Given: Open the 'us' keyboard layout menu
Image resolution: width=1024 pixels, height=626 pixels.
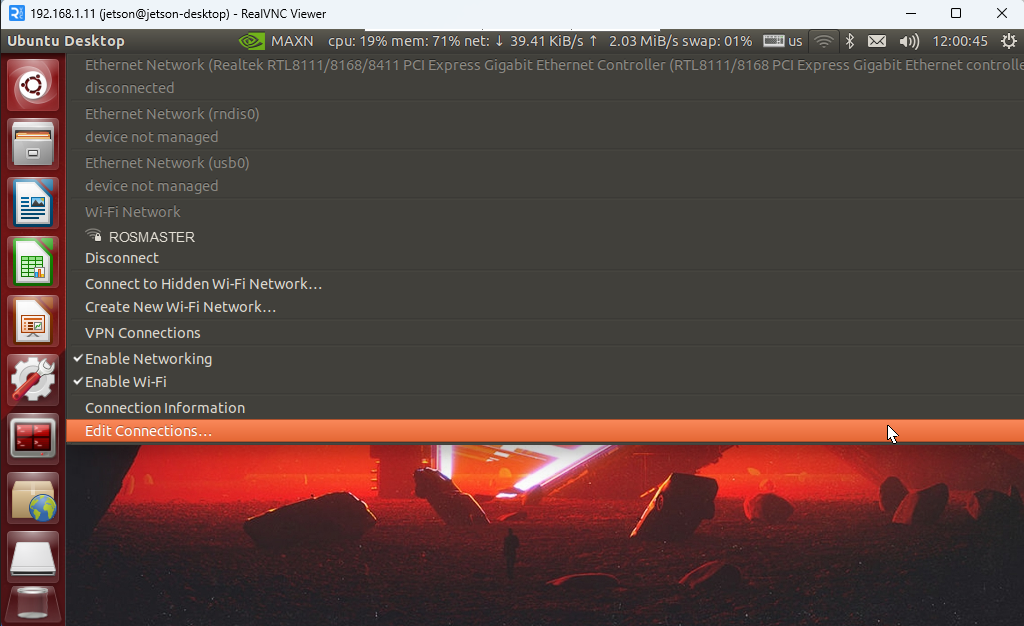Looking at the screenshot, I should pos(783,41).
